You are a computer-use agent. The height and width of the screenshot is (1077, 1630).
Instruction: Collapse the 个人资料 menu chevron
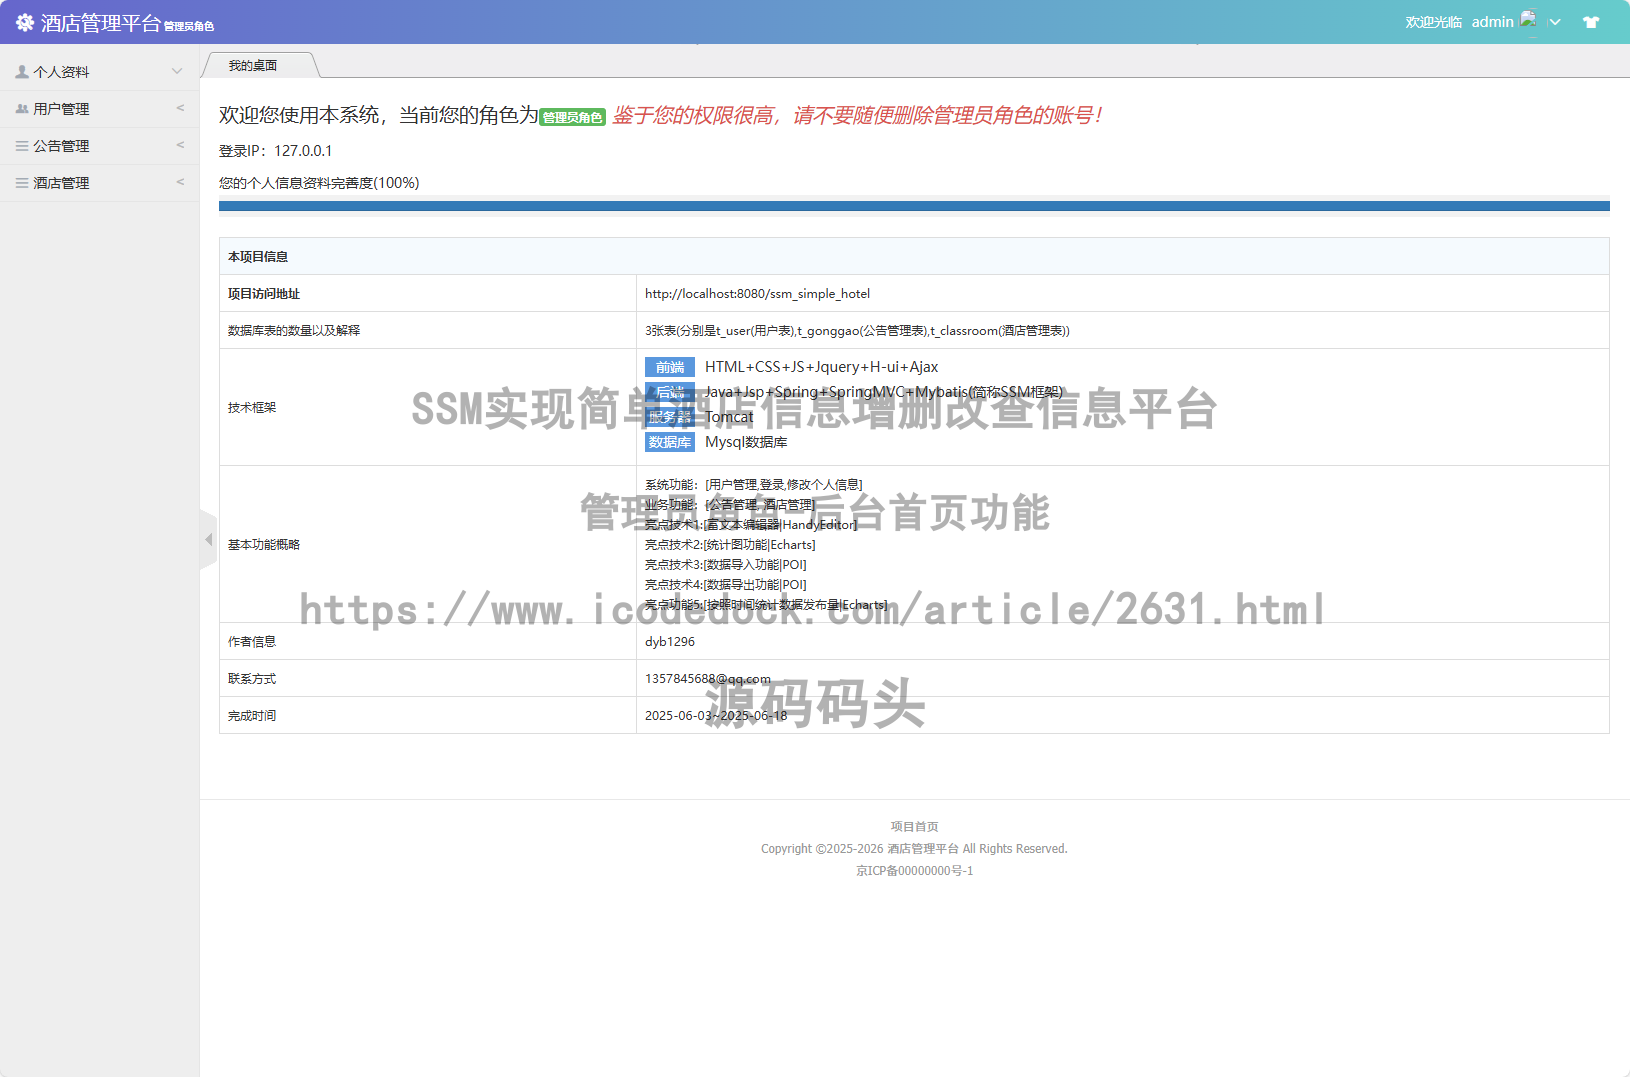coord(177,71)
